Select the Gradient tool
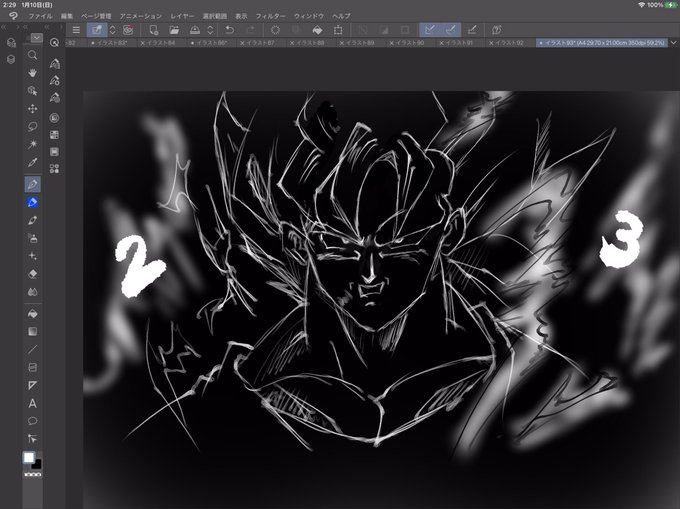This screenshot has width=680, height=509. [33, 332]
